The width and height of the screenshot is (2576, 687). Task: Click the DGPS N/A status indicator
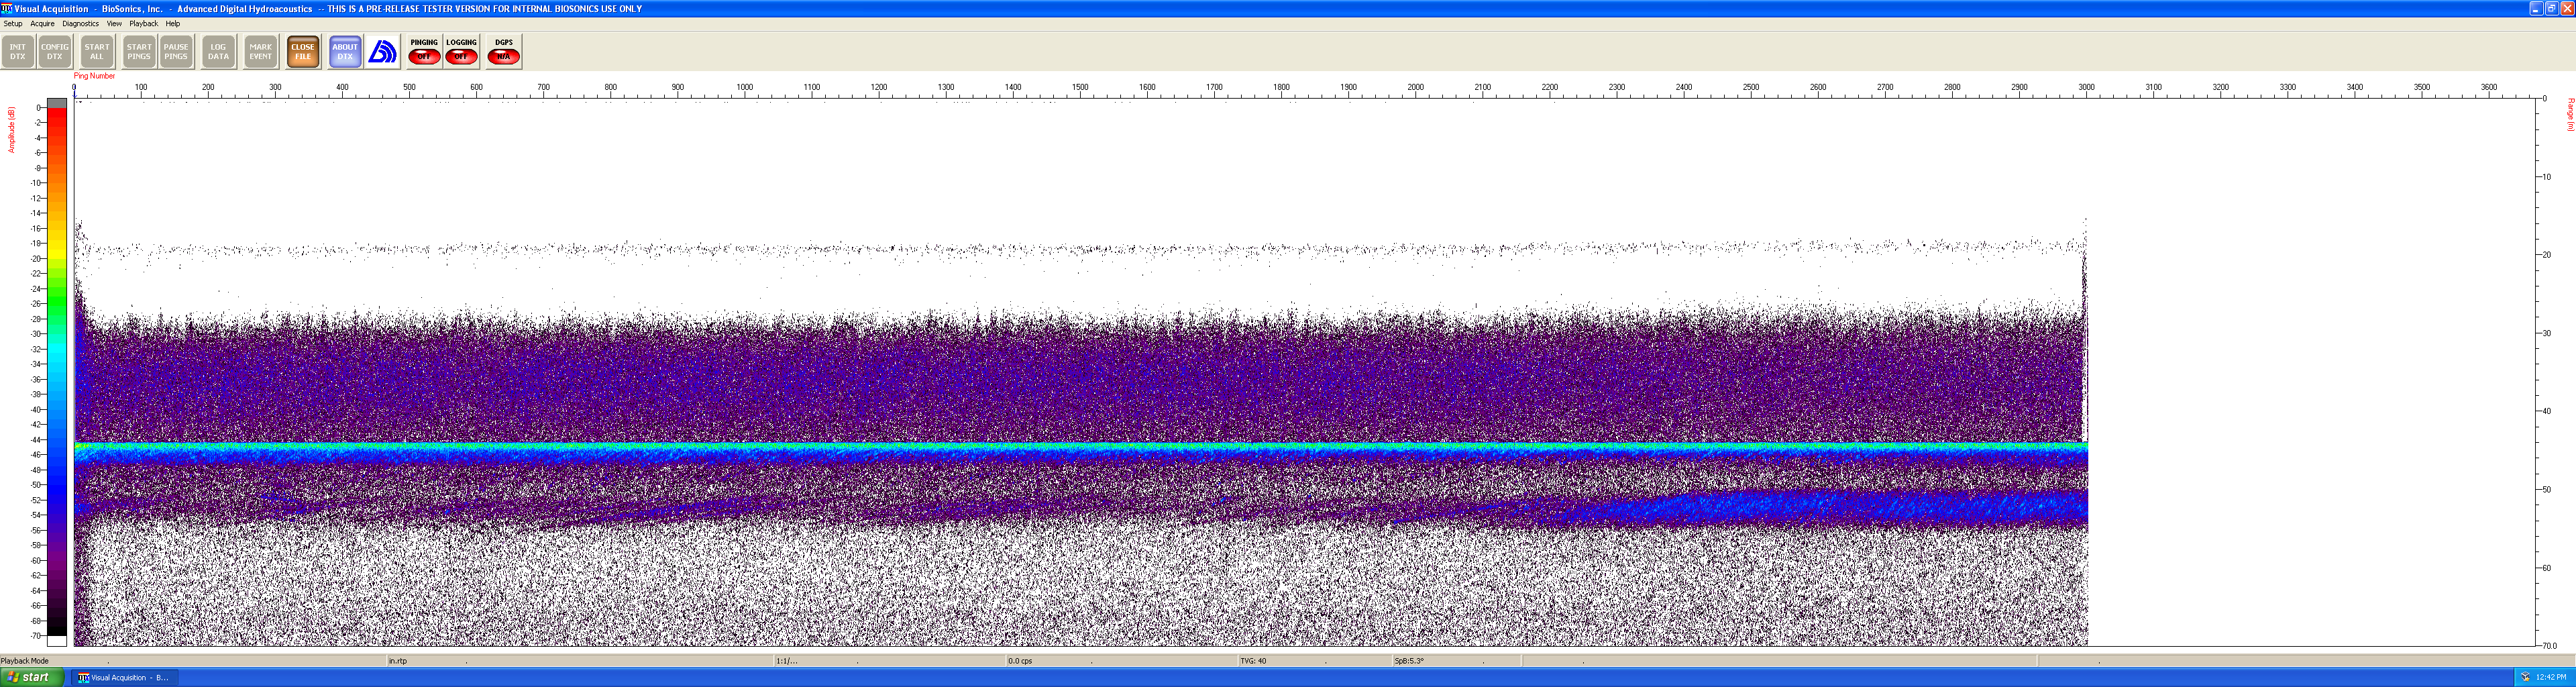503,51
